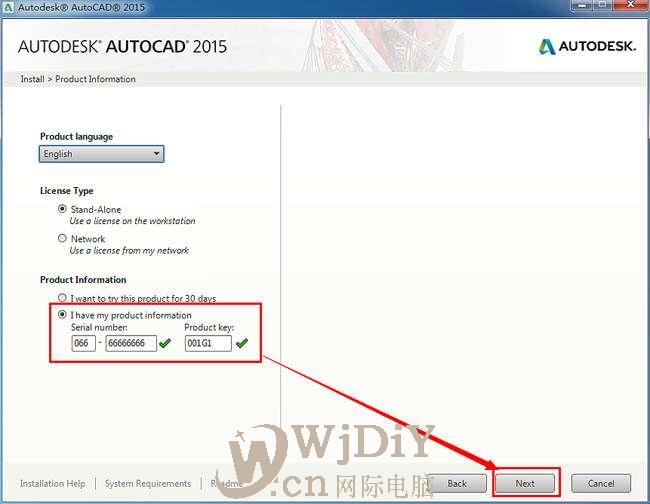Click the AutoCAD icon in the title bar

8,8
